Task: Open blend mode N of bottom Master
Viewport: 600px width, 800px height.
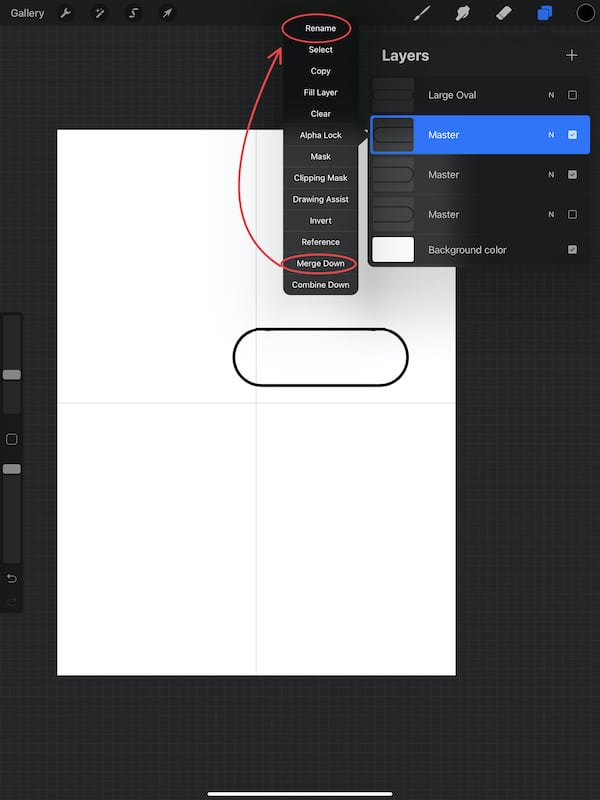Action: click(x=551, y=214)
